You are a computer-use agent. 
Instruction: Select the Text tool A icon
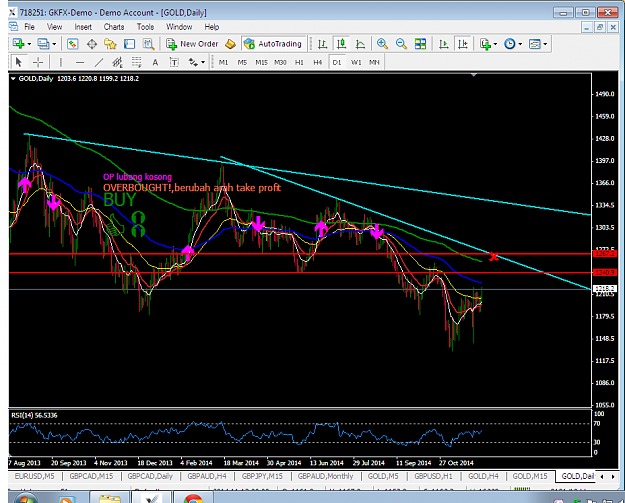point(155,62)
